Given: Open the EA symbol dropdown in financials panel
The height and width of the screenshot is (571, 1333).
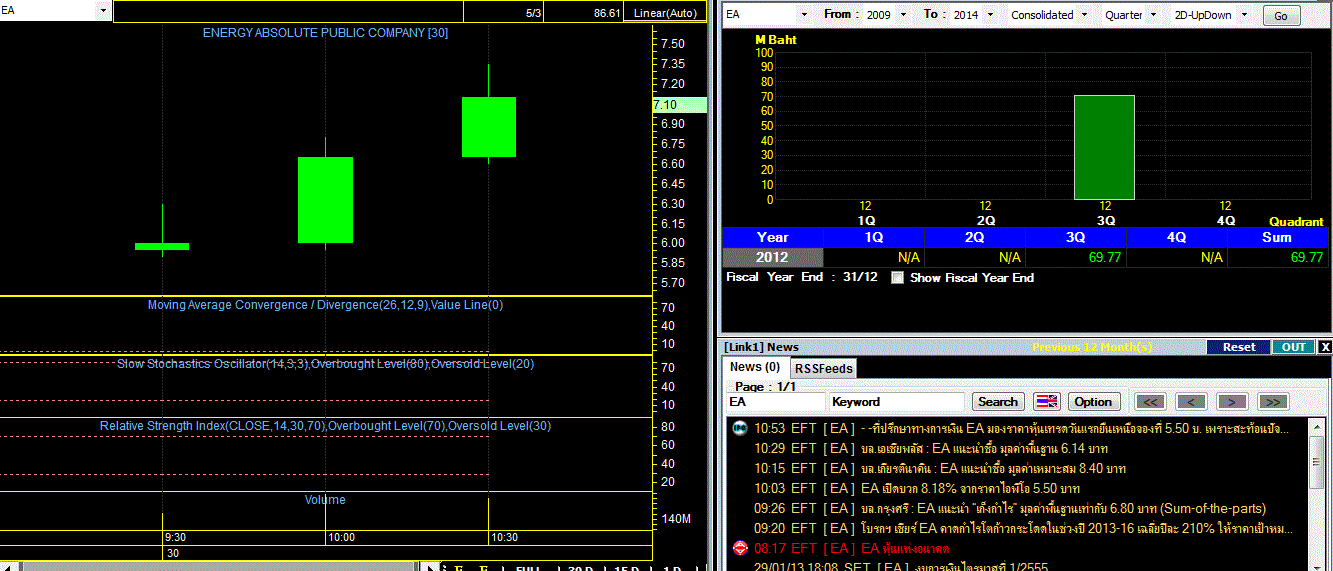Looking at the screenshot, I should pyautogui.click(x=803, y=15).
